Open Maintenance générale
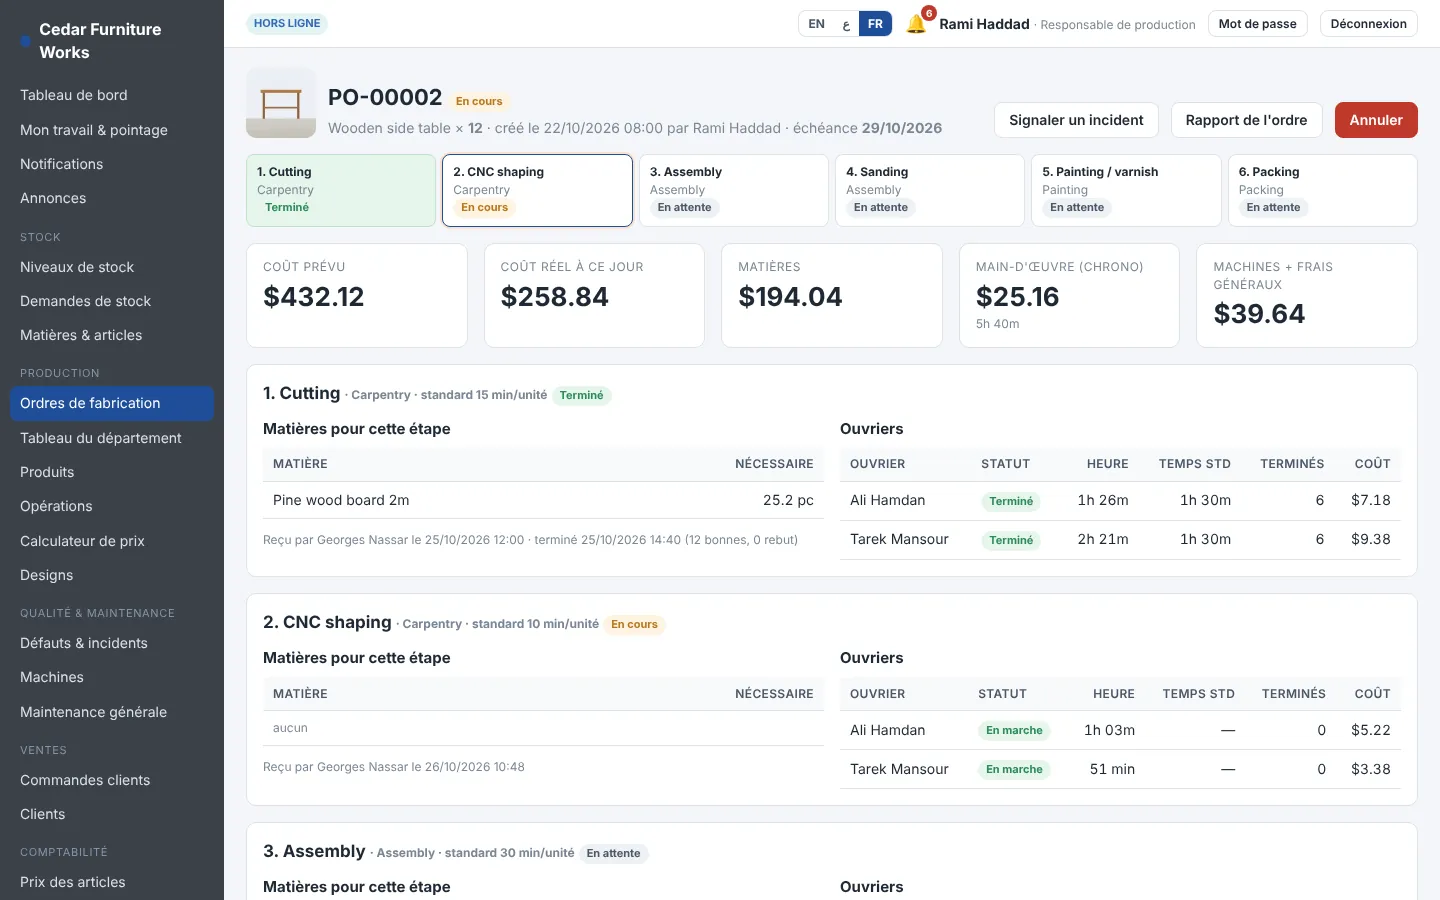The height and width of the screenshot is (900, 1440). (x=112, y=712)
